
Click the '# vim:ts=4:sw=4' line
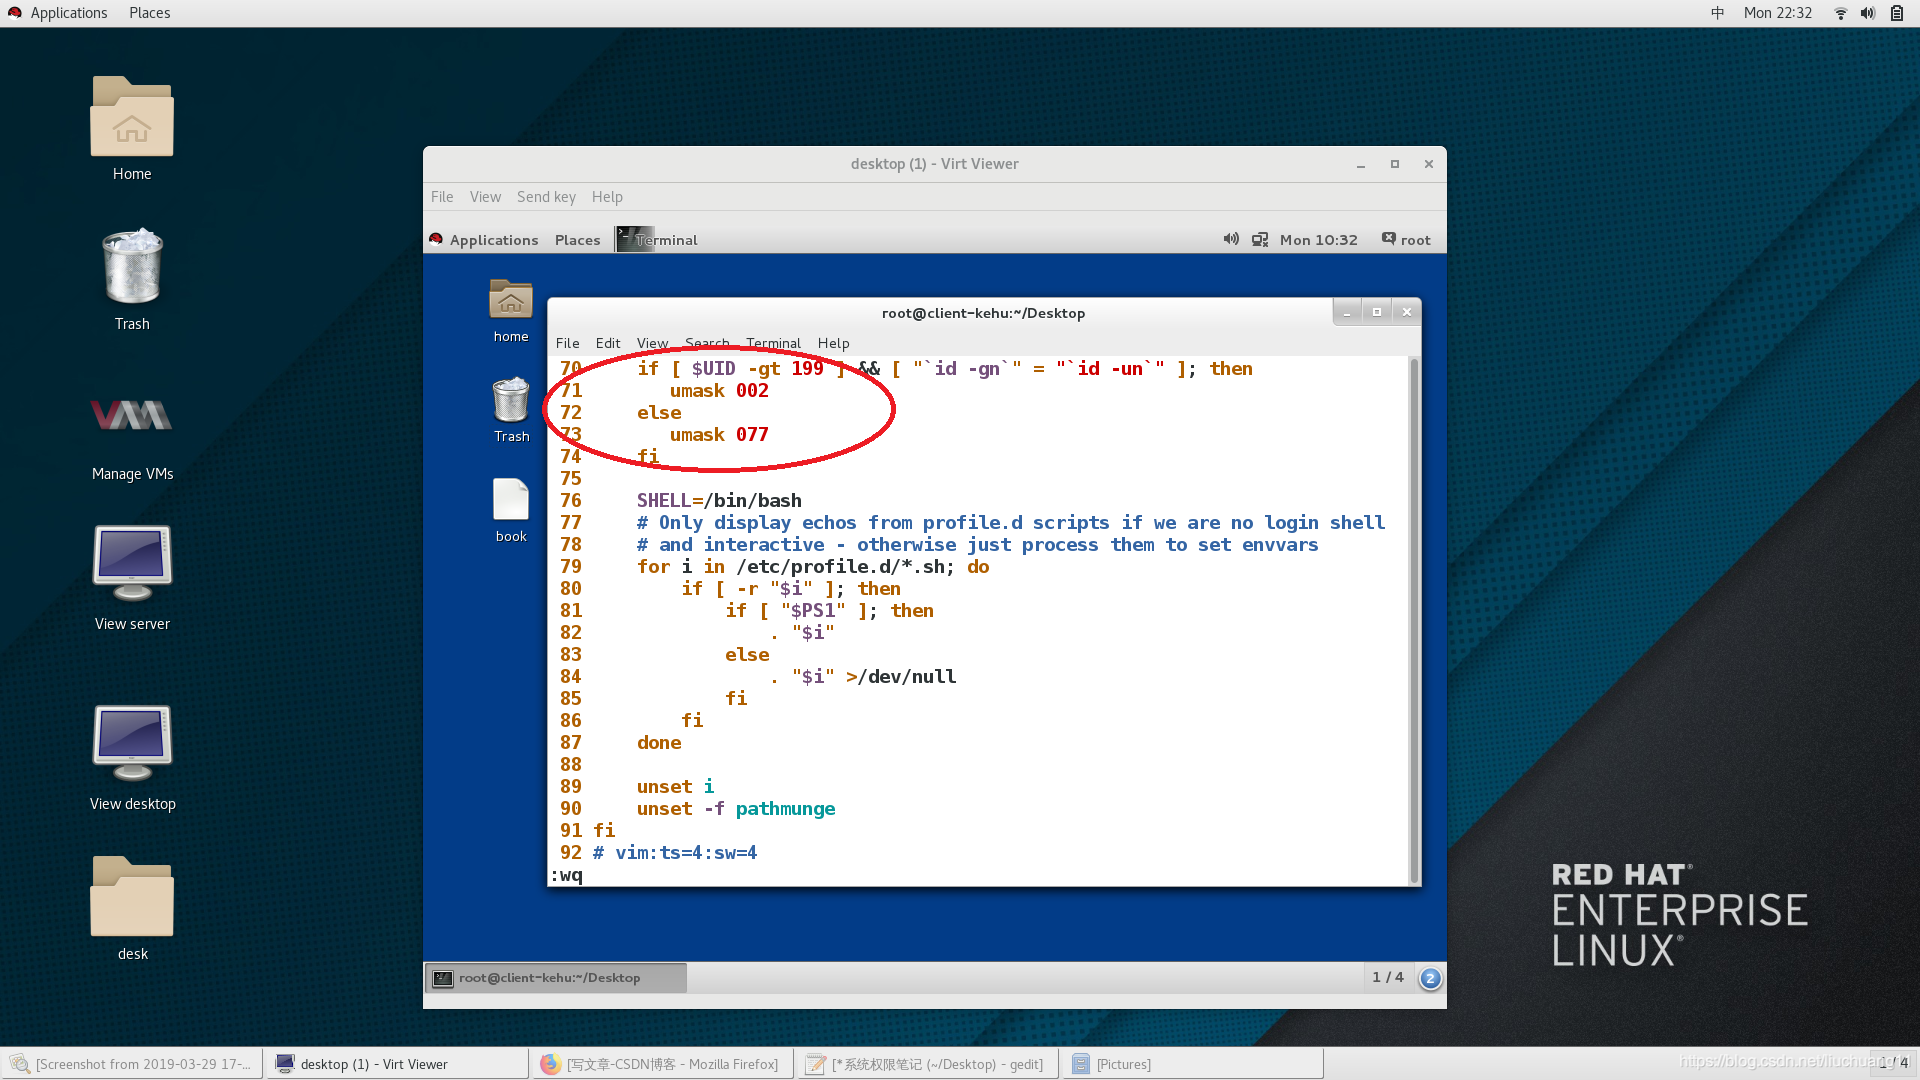pyautogui.click(x=675, y=853)
